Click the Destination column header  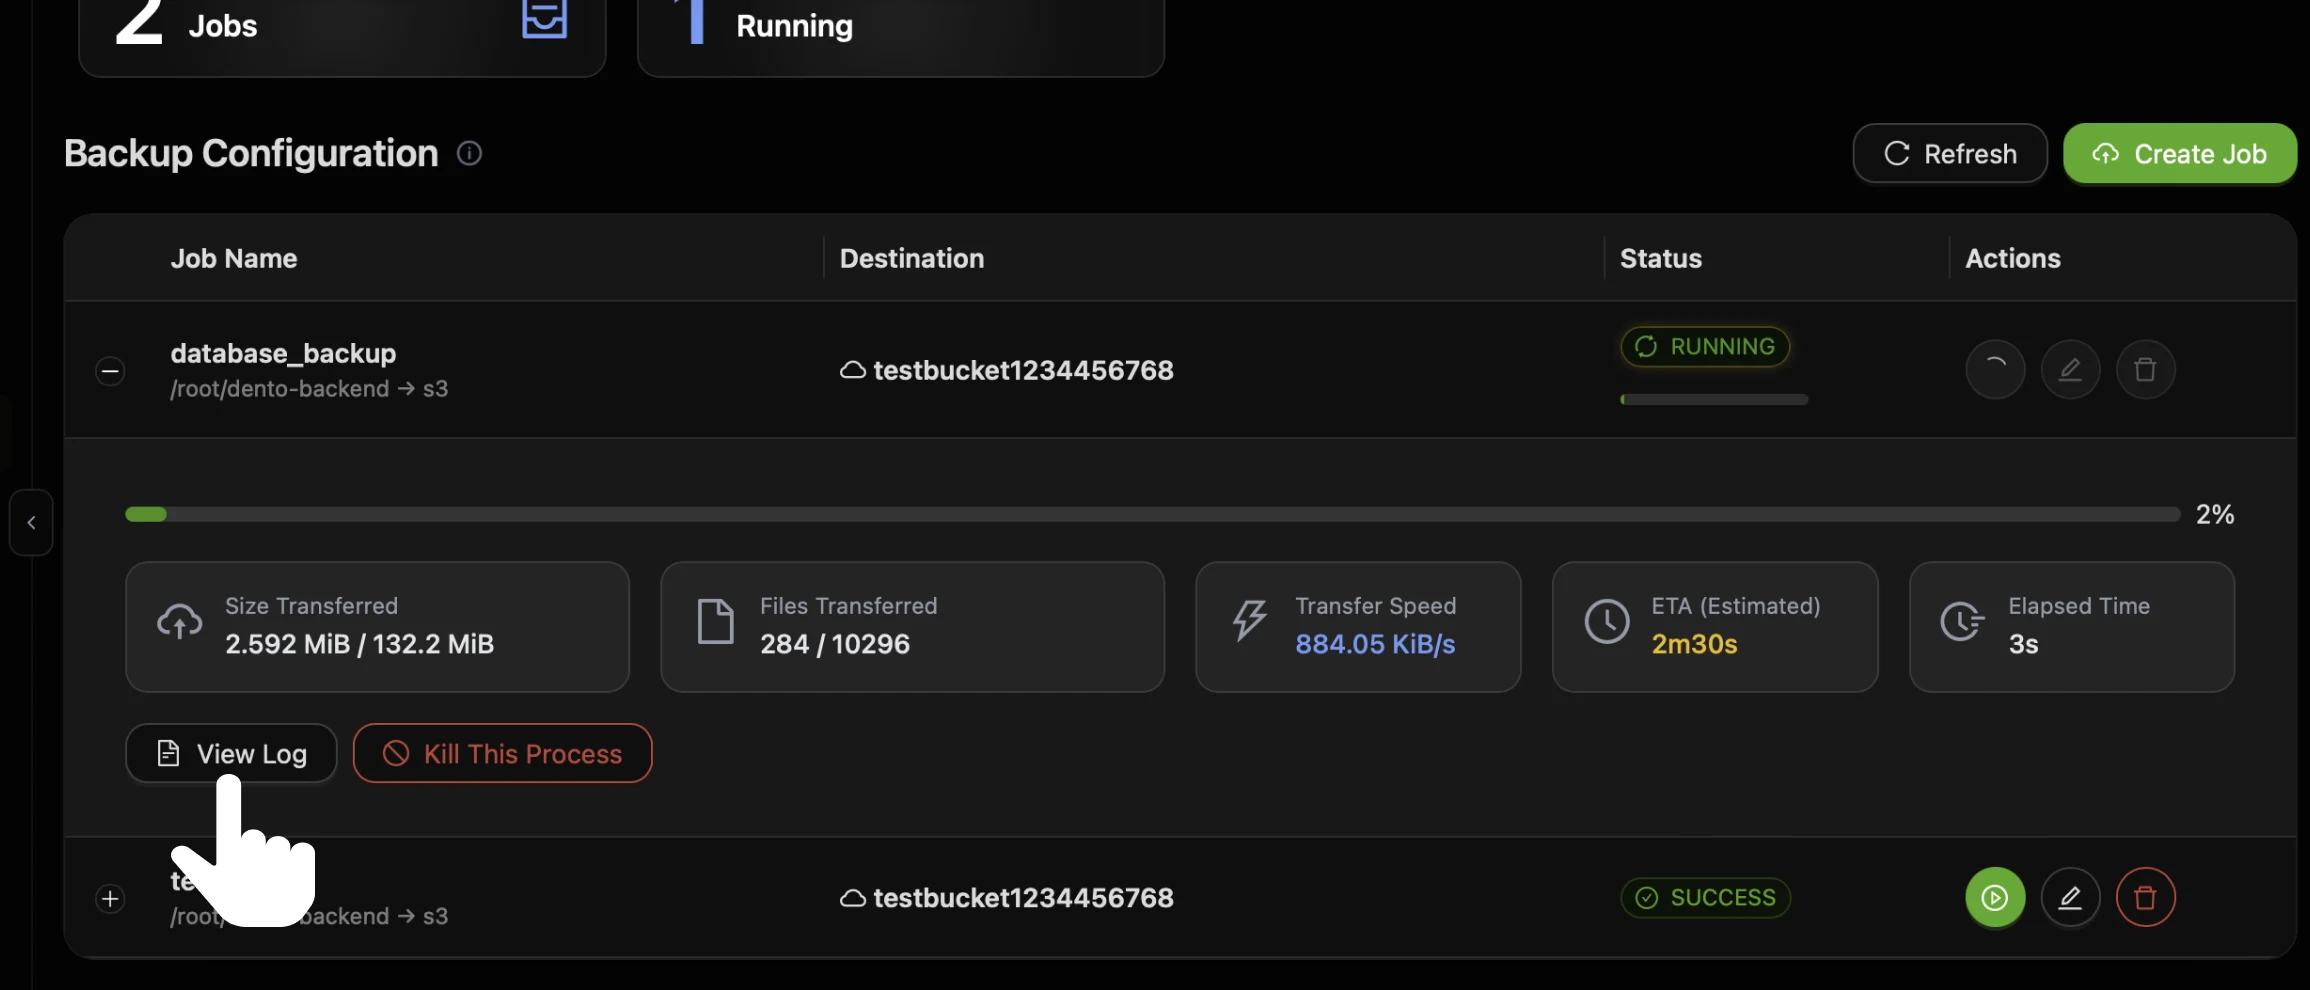click(912, 258)
